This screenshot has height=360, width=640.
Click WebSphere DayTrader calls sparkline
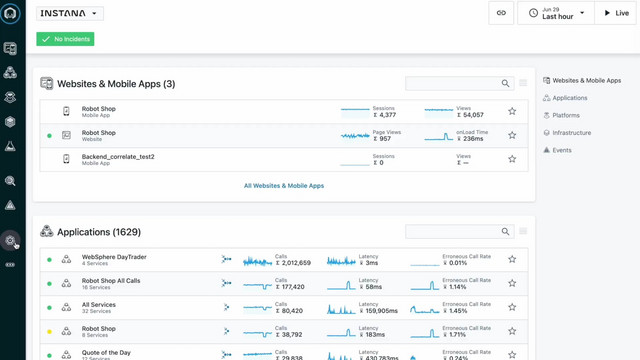tap(258, 261)
